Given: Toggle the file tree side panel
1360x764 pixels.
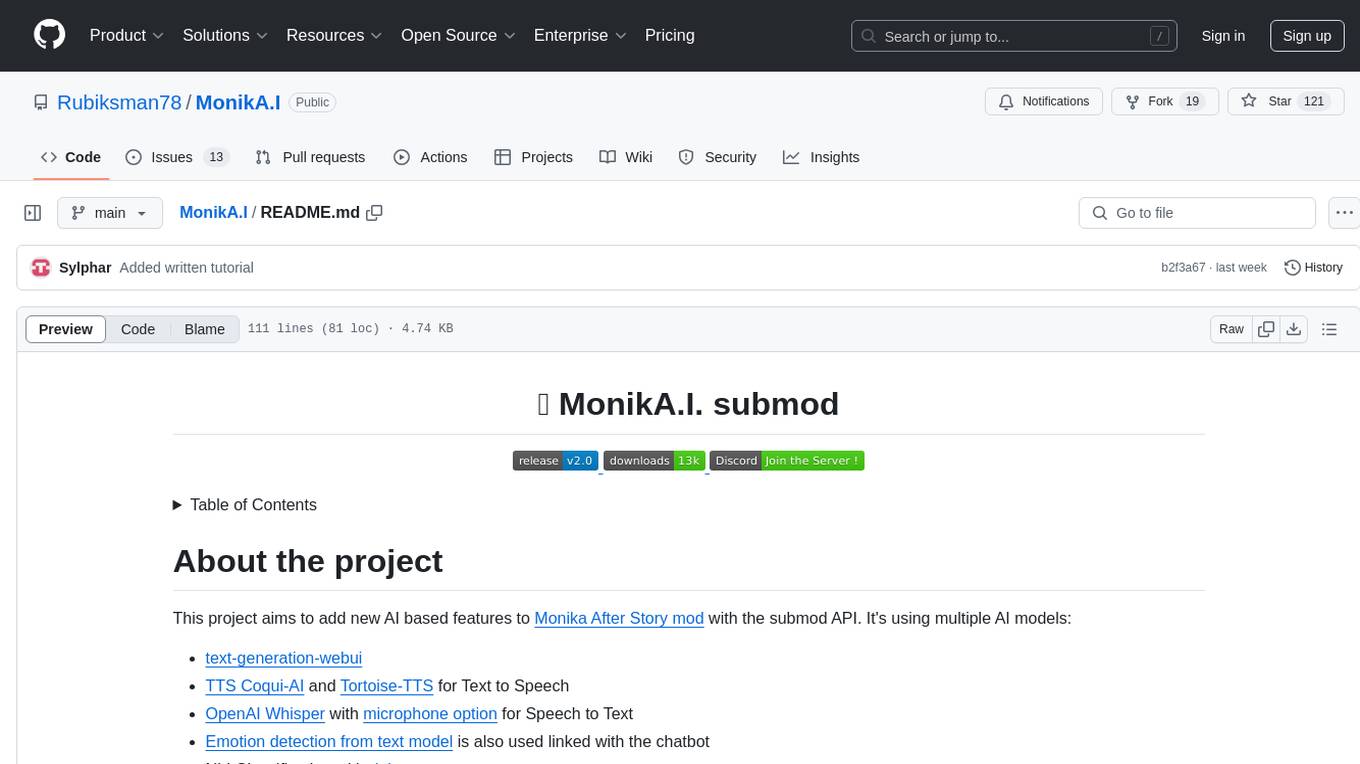Looking at the screenshot, I should [x=33, y=213].
